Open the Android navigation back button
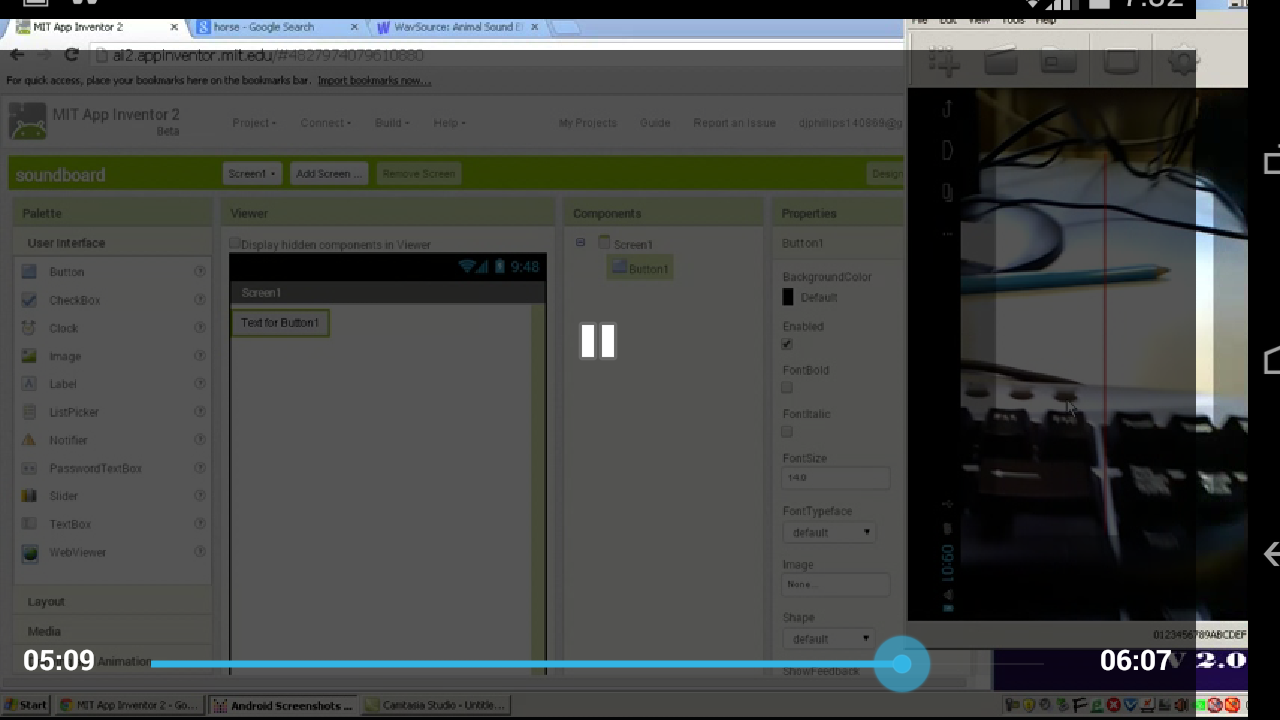Image resolution: width=1280 pixels, height=720 pixels. coord(1271,553)
